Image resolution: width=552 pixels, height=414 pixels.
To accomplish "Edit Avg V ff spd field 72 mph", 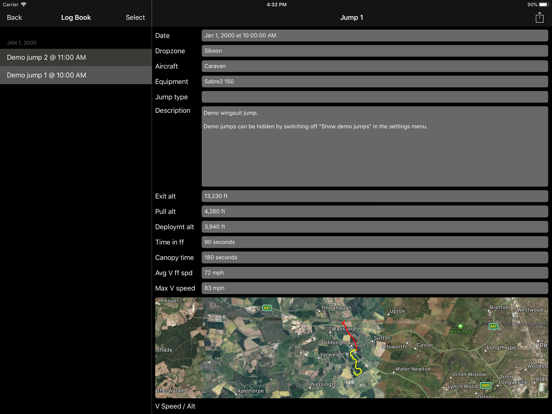I will [x=375, y=273].
